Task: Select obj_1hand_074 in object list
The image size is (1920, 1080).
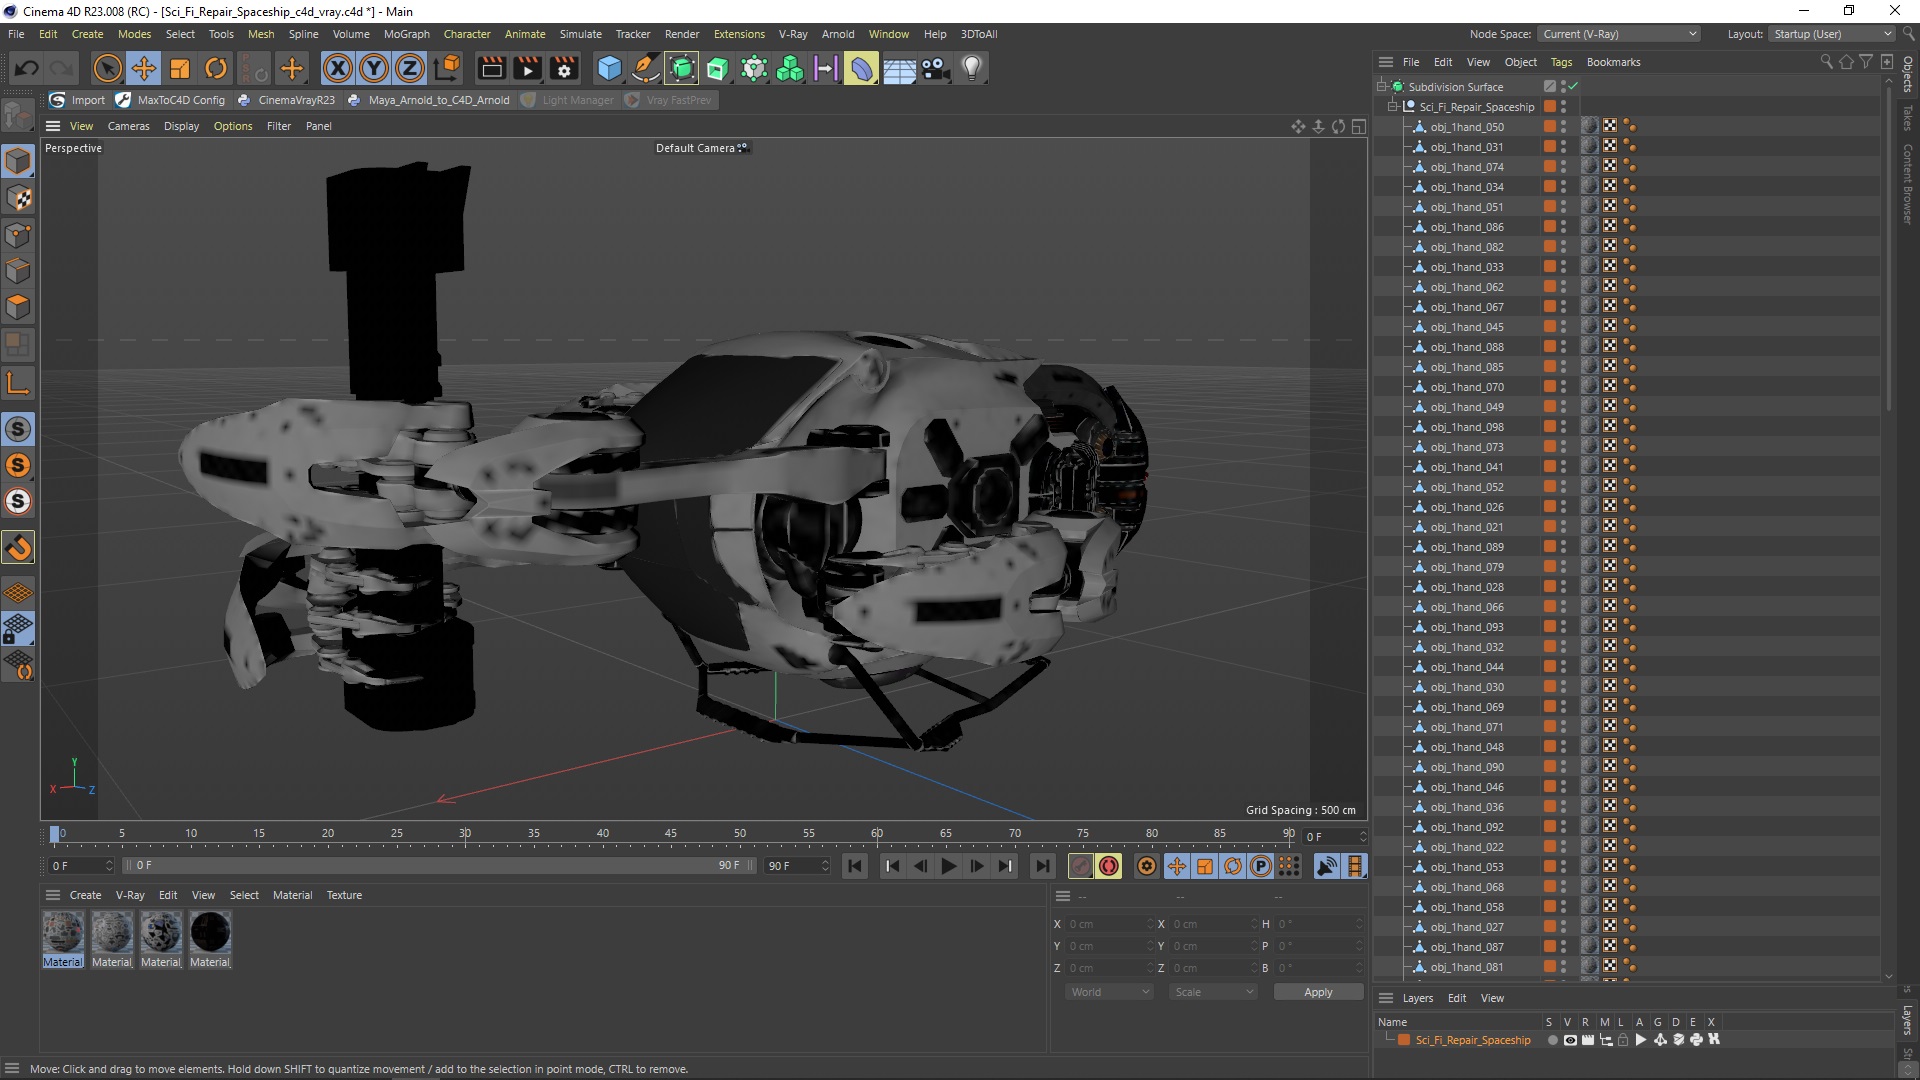Action: [1466, 167]
